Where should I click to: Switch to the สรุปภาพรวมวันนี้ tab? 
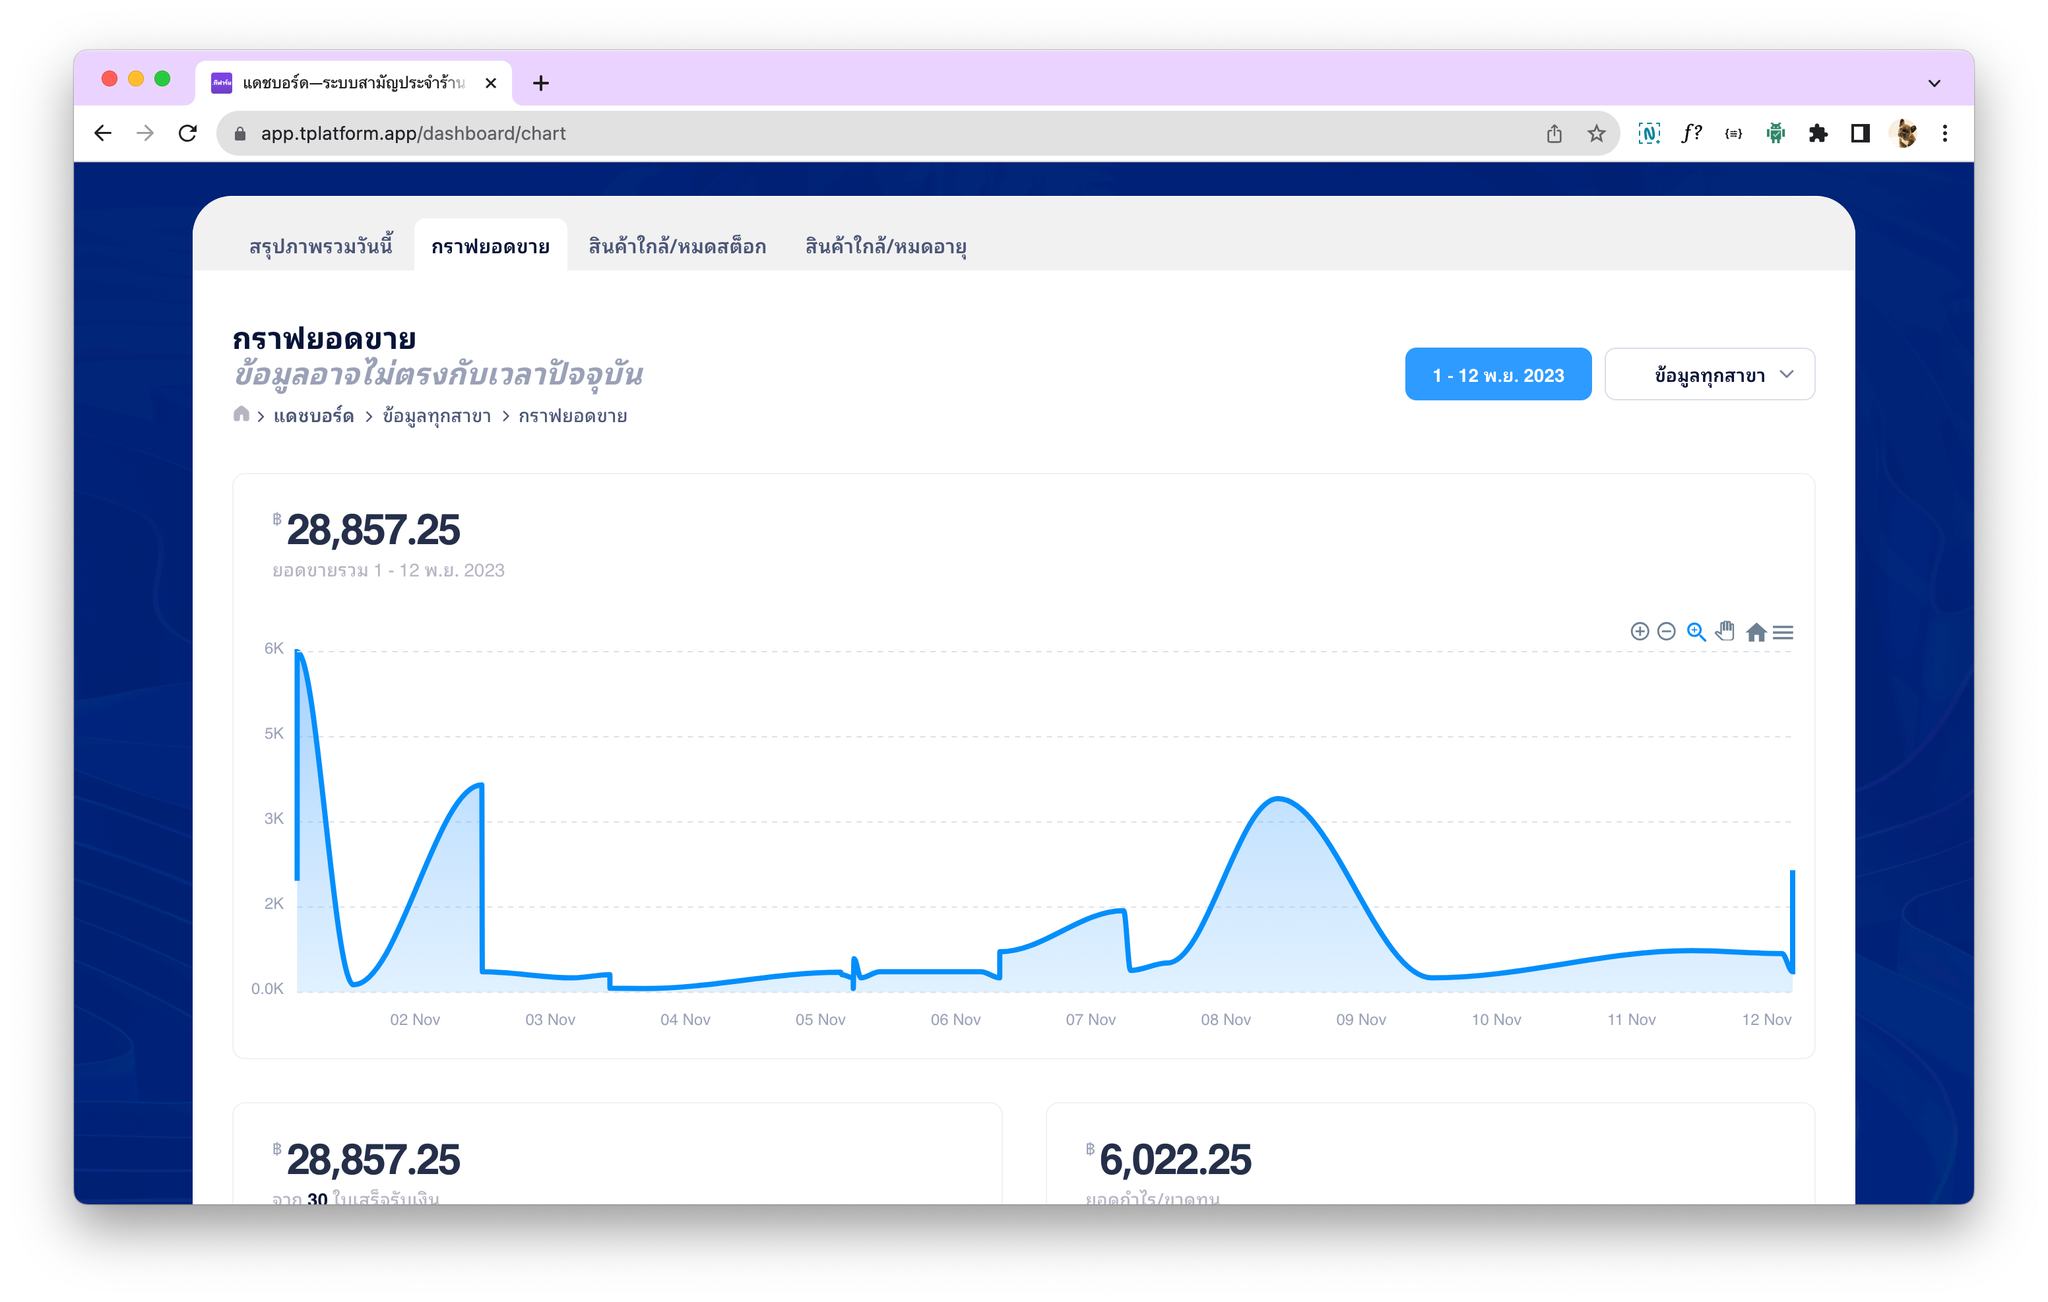(320, 246)
